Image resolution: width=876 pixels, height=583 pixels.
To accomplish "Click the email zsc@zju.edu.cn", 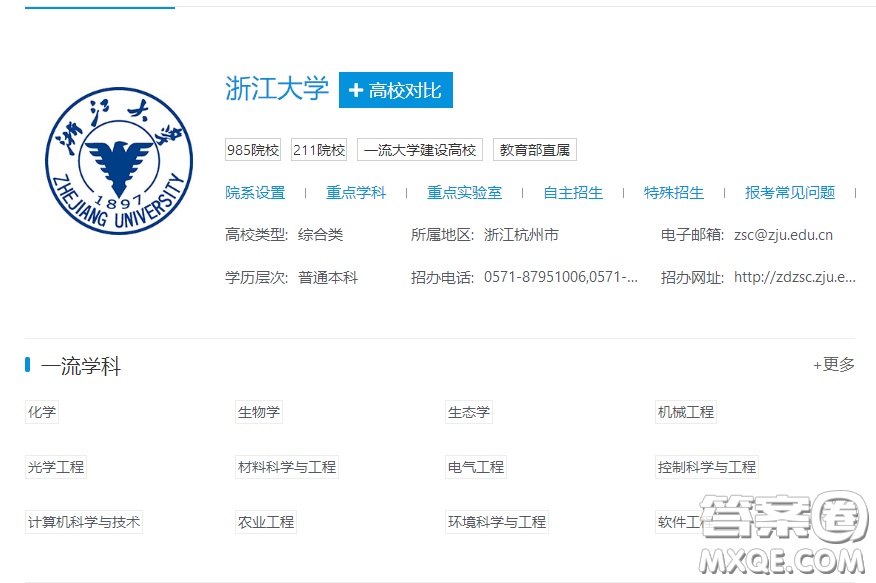I will tap(783, 235).
